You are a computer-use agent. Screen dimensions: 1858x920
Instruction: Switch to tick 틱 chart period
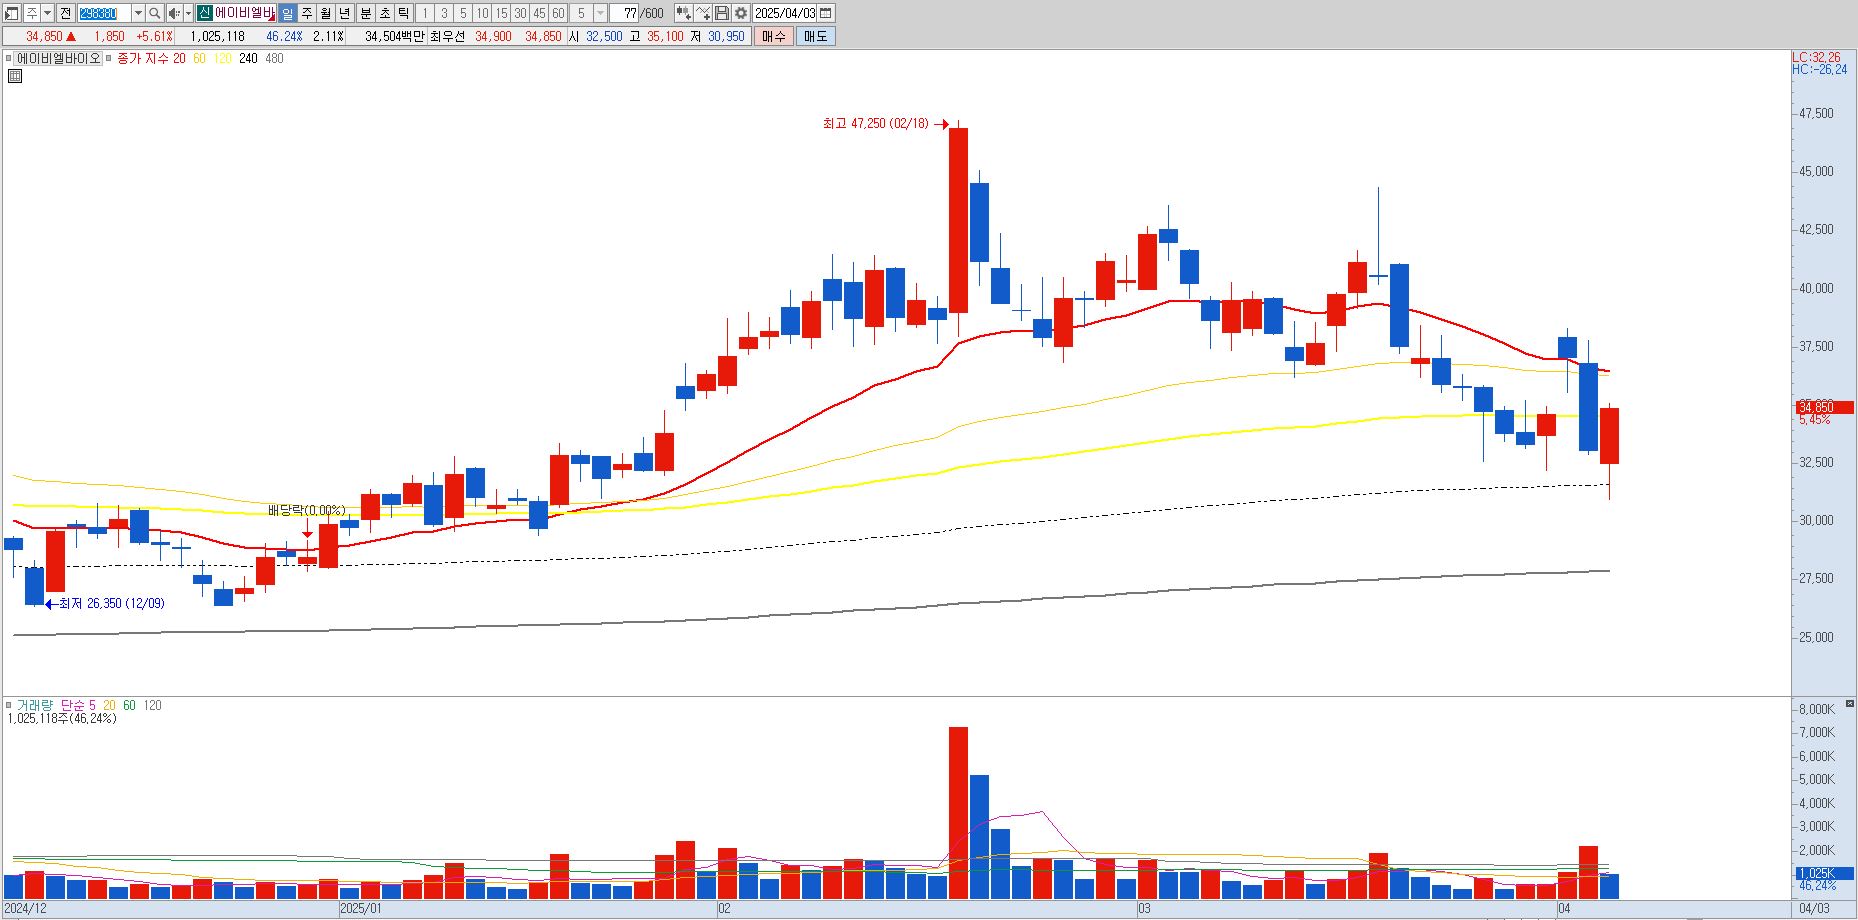(x=403, y=13)
